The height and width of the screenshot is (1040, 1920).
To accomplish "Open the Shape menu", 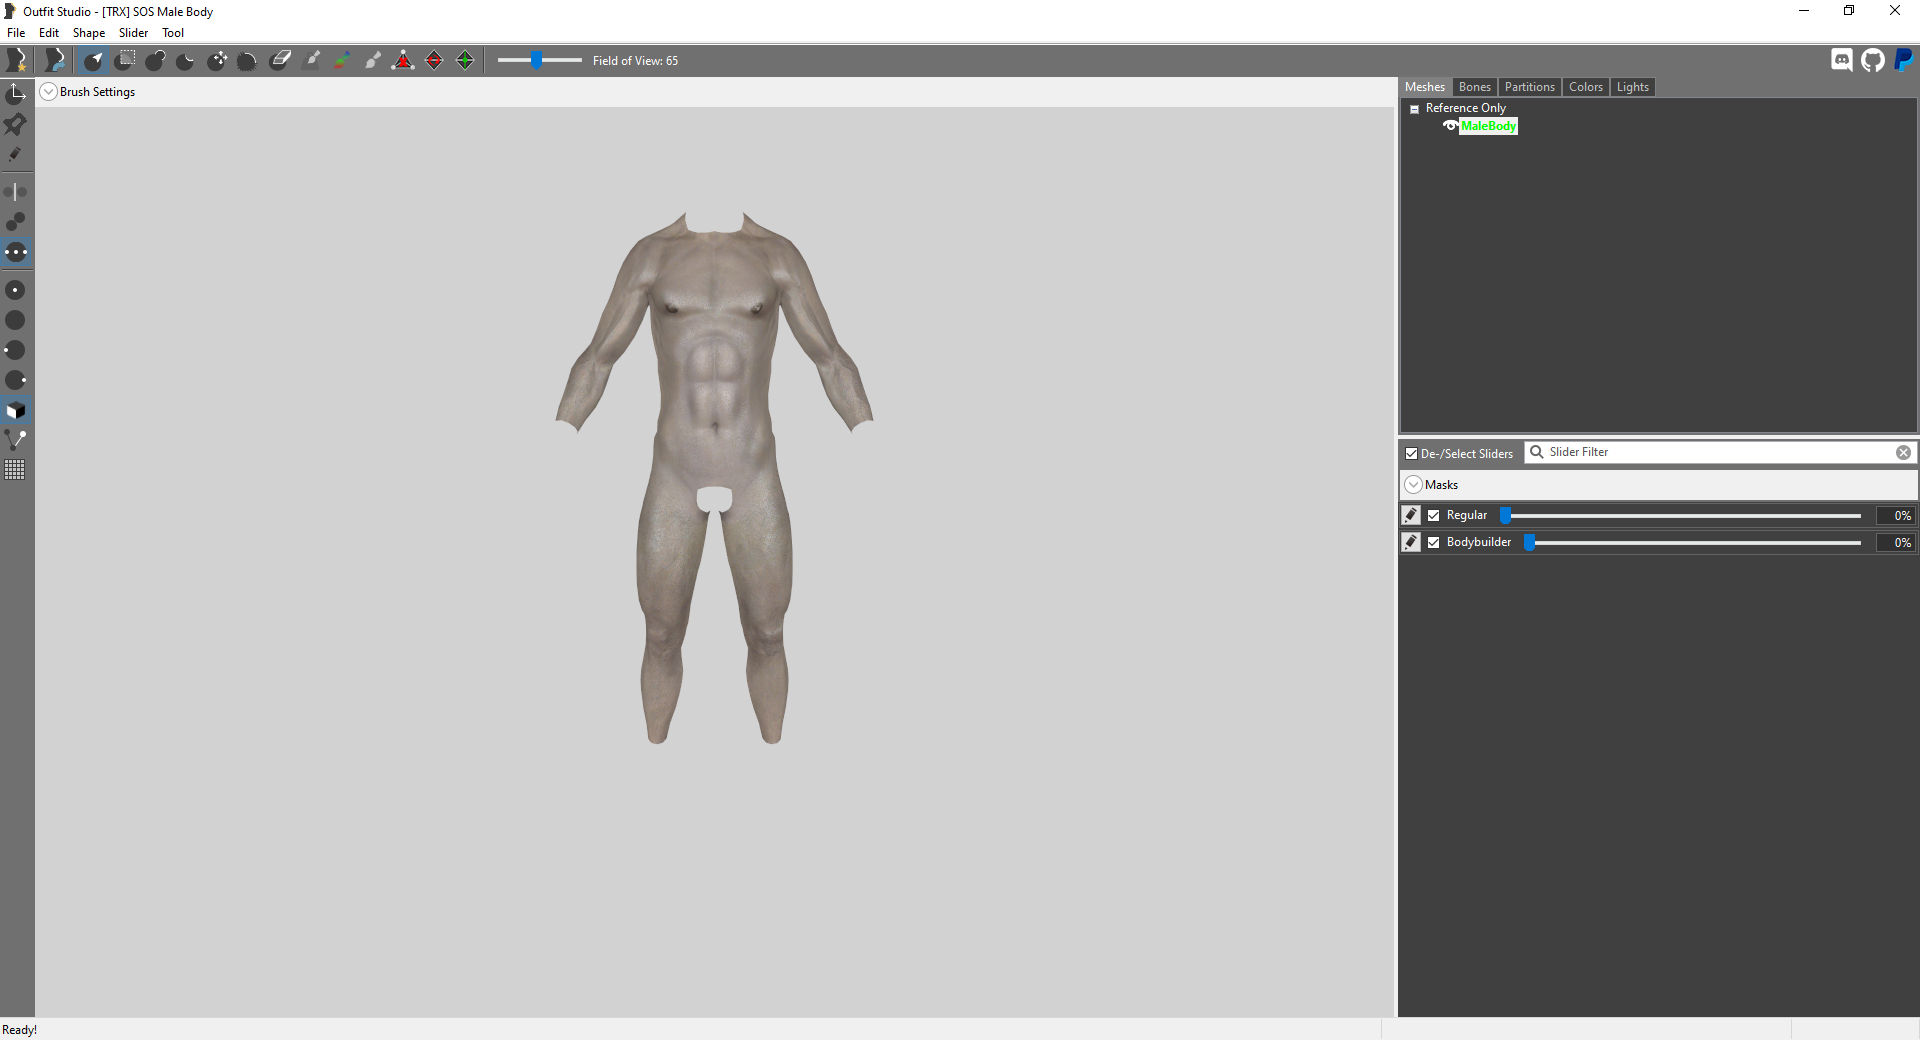I will (89, 33).
